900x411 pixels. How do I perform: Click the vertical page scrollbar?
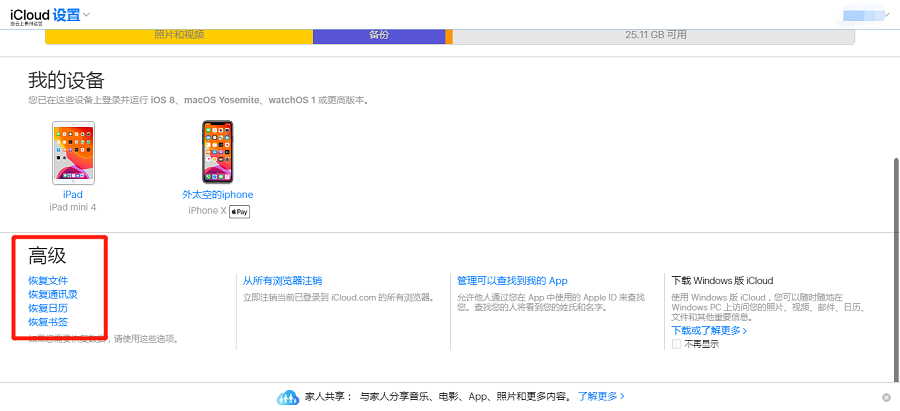tap(895, 268)
